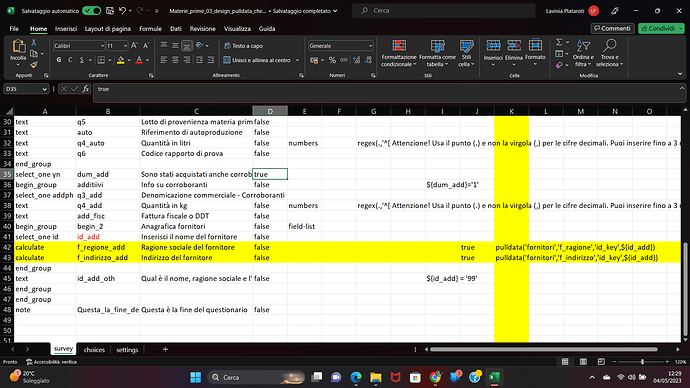
Task: Apply the percent style format icon
Action: coord(332,60)
